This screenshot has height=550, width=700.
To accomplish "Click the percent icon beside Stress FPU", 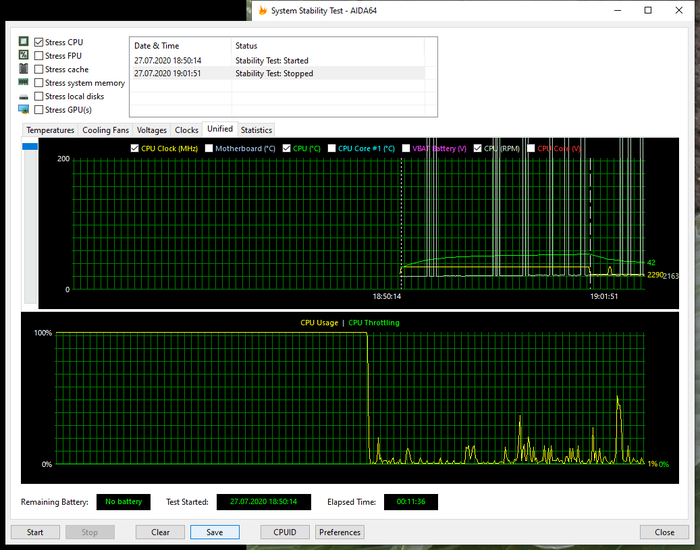I will (x=24, y=55).
